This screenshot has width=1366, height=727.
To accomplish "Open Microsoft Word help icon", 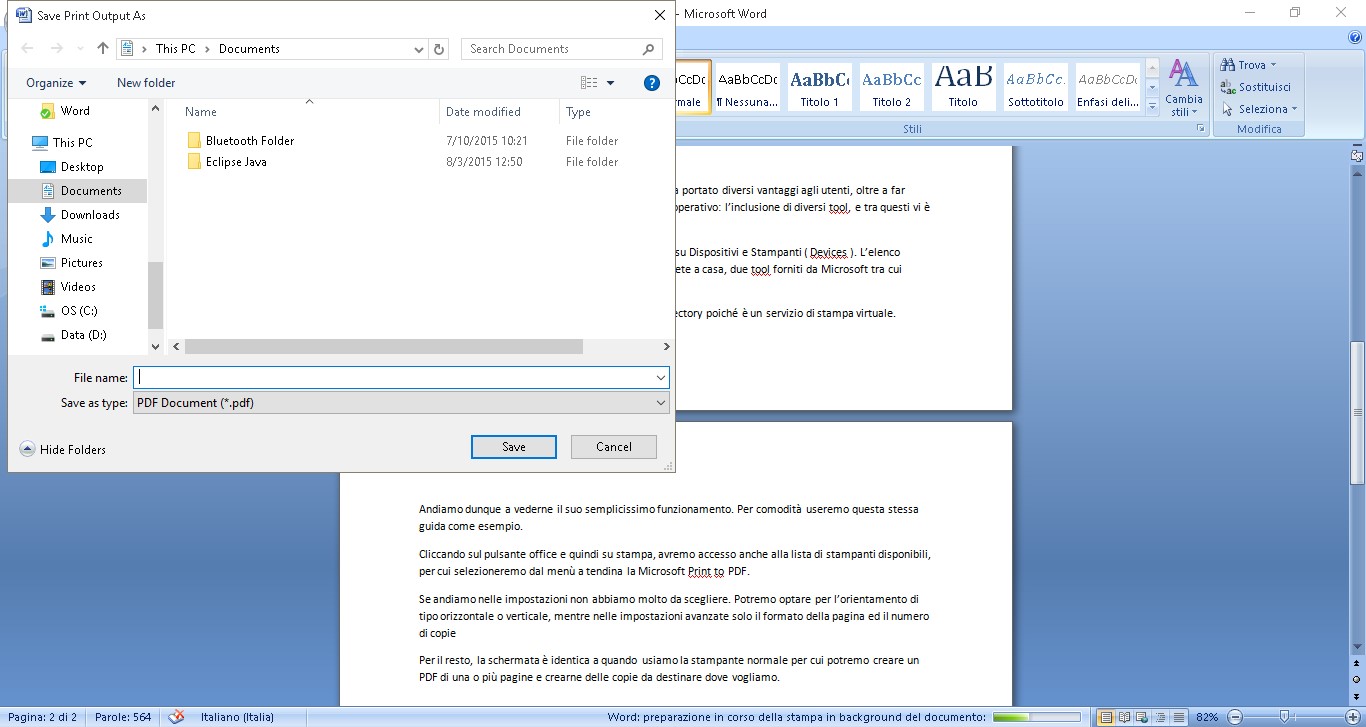I will click(x=1355, y=37).
